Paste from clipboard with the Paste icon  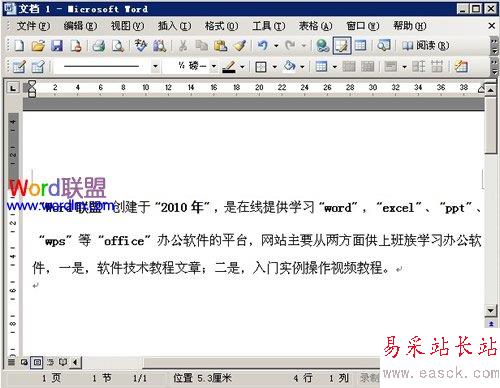[x=220, y=46]
